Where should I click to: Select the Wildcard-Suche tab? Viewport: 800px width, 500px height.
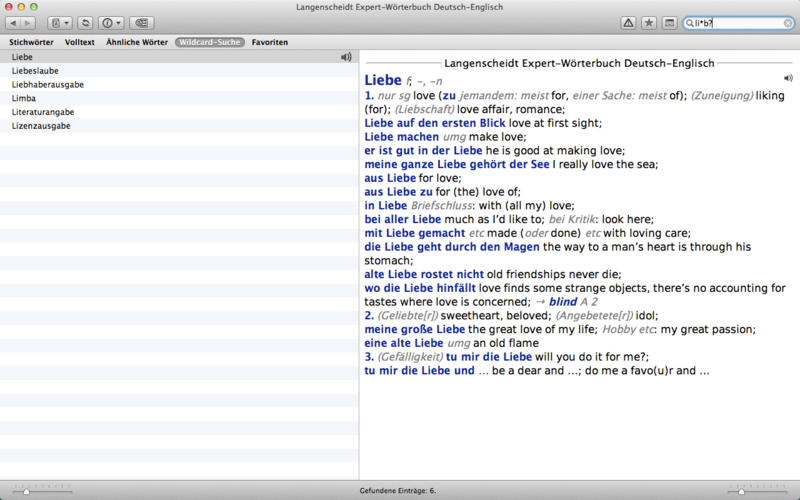coord(210,42)
